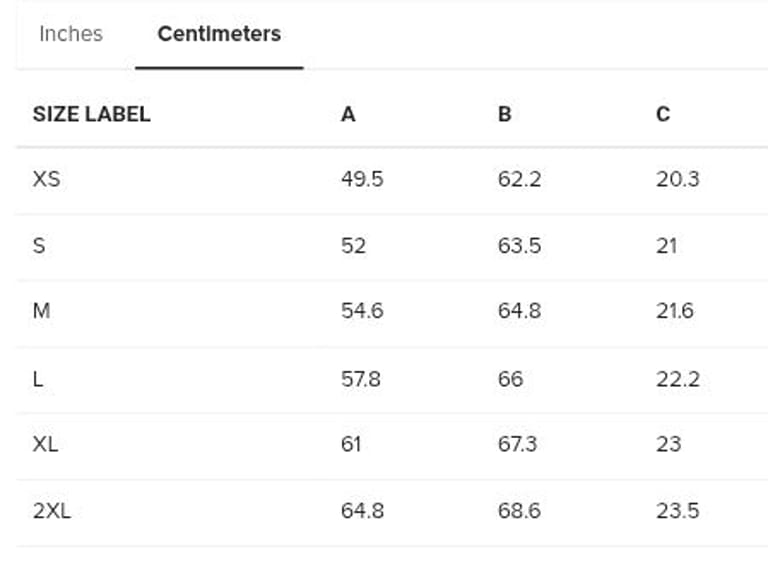Click the 63.5 value in S row
The image size is (768, 566).
coord(519,246)
